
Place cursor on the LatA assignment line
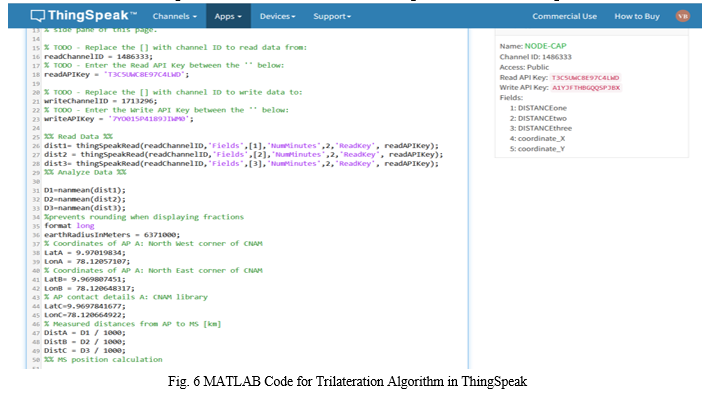85,253
